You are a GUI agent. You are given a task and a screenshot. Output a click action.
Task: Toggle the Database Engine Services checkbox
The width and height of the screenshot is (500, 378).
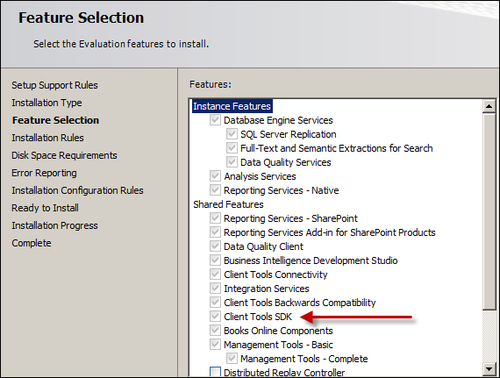point(215,120)
